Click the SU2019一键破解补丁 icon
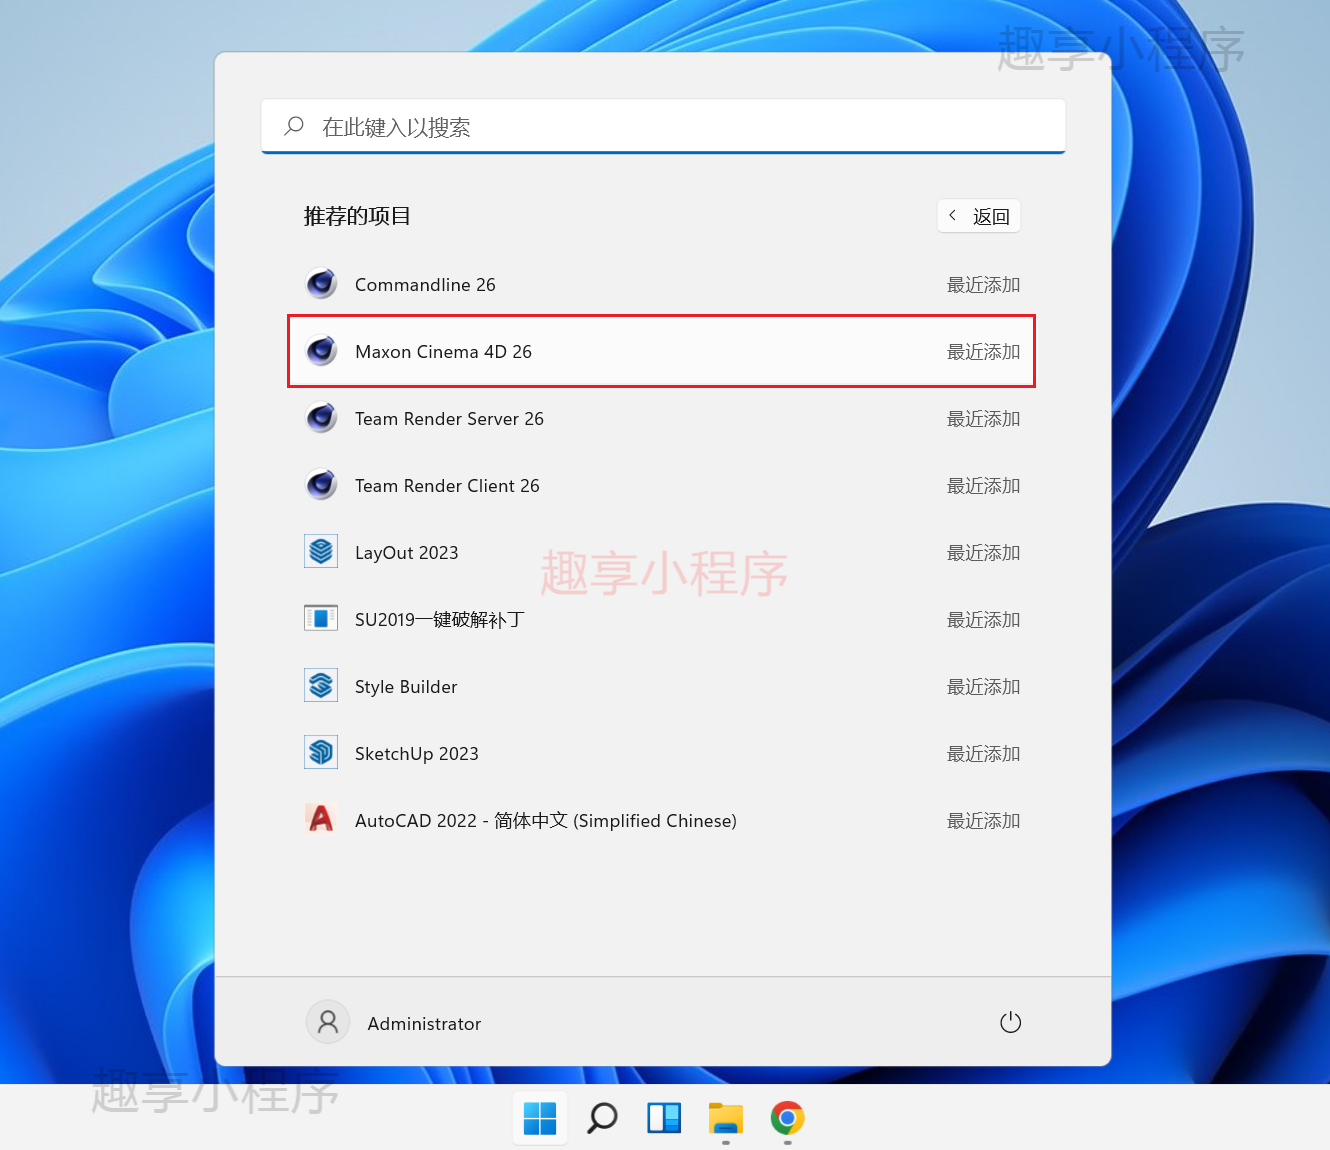The width and height of the screenshot is (1330, 1150). tap(321, 619)
